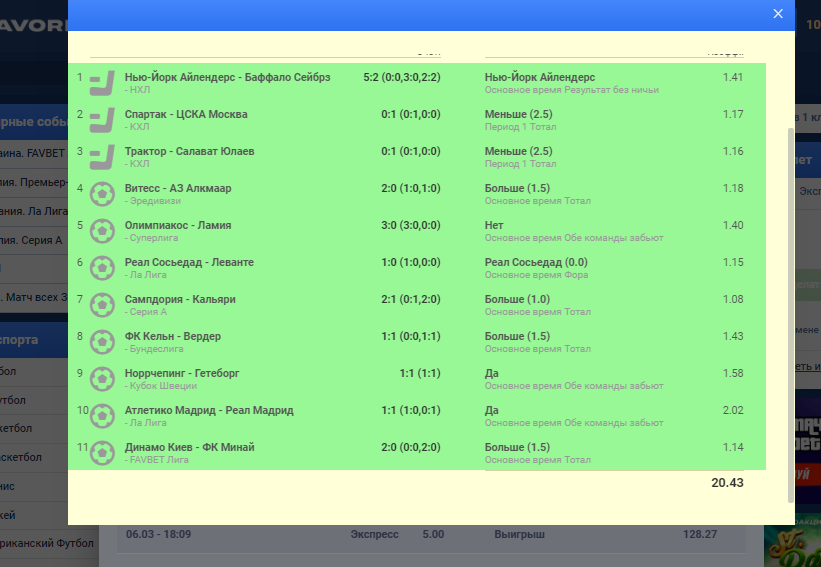The width and height of the screenshot is (821, 567).
Task: Click coefficient 1.41
Action: click(733, 77)
